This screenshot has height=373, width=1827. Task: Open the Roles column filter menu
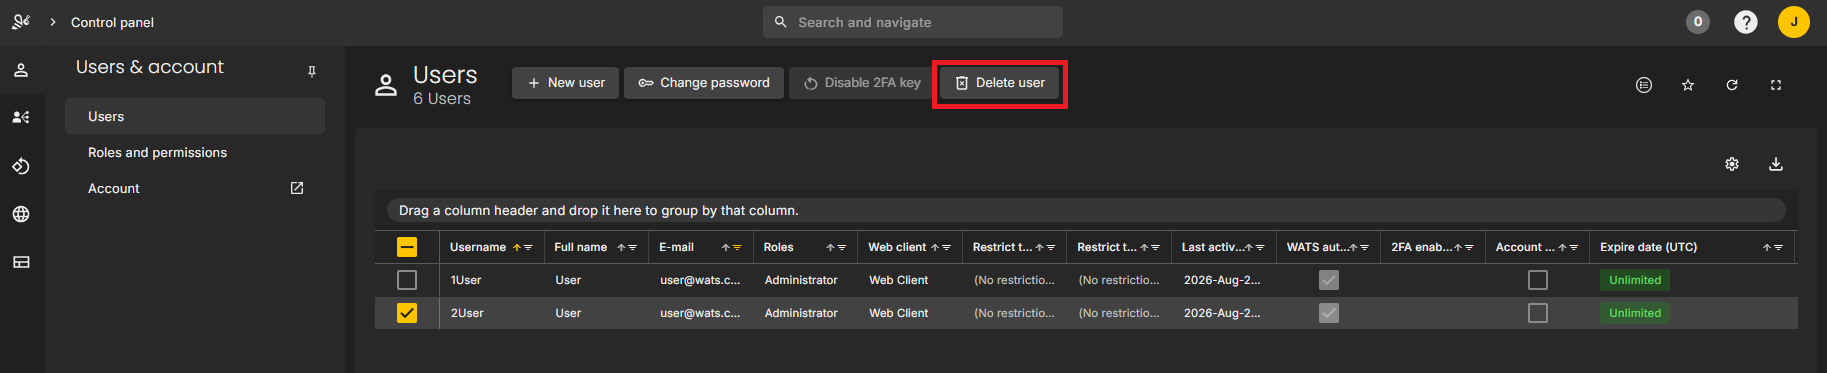pos(841,248)
